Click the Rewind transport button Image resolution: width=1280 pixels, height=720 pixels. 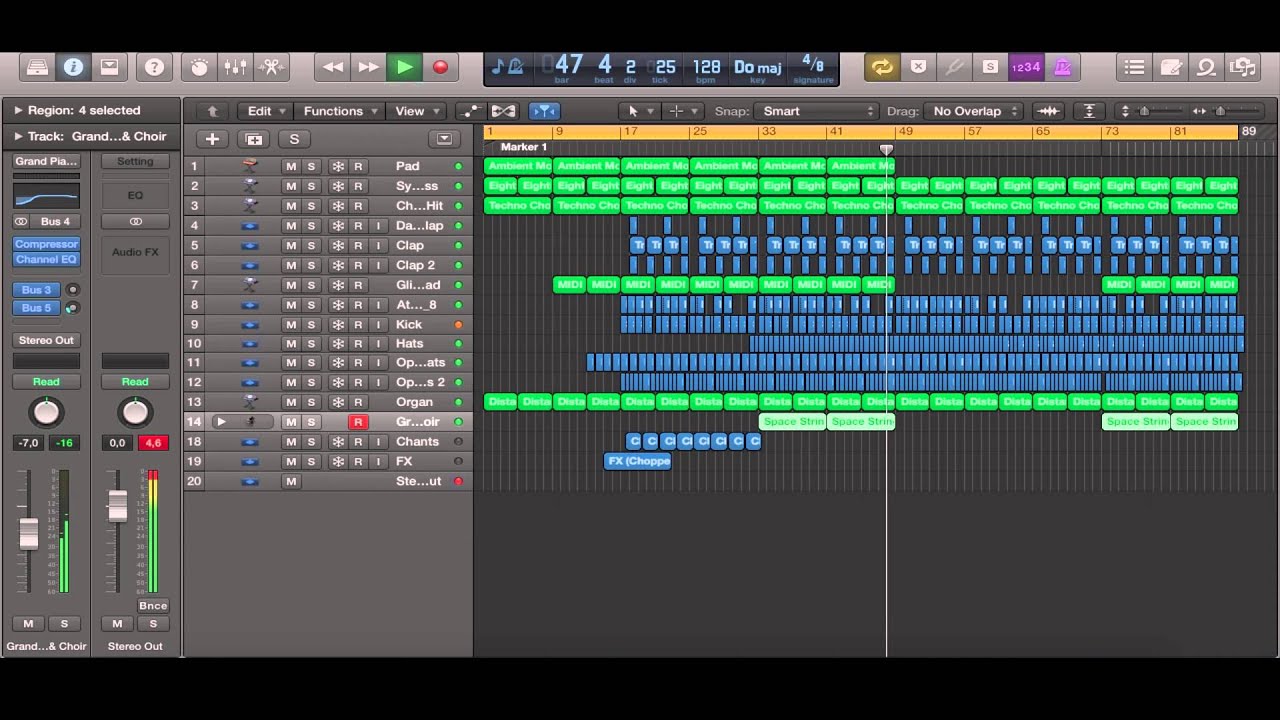[333, 67]
